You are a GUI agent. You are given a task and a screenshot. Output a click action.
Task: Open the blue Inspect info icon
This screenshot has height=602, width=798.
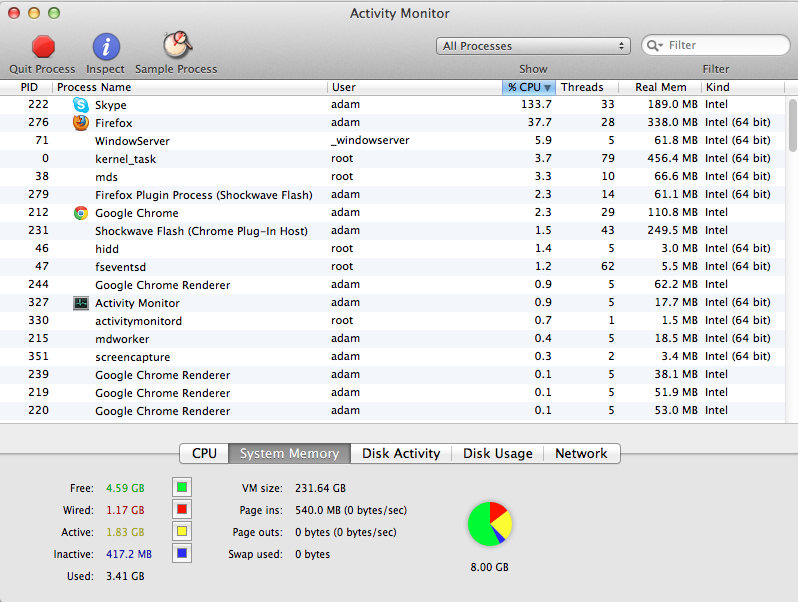(106, 47)
